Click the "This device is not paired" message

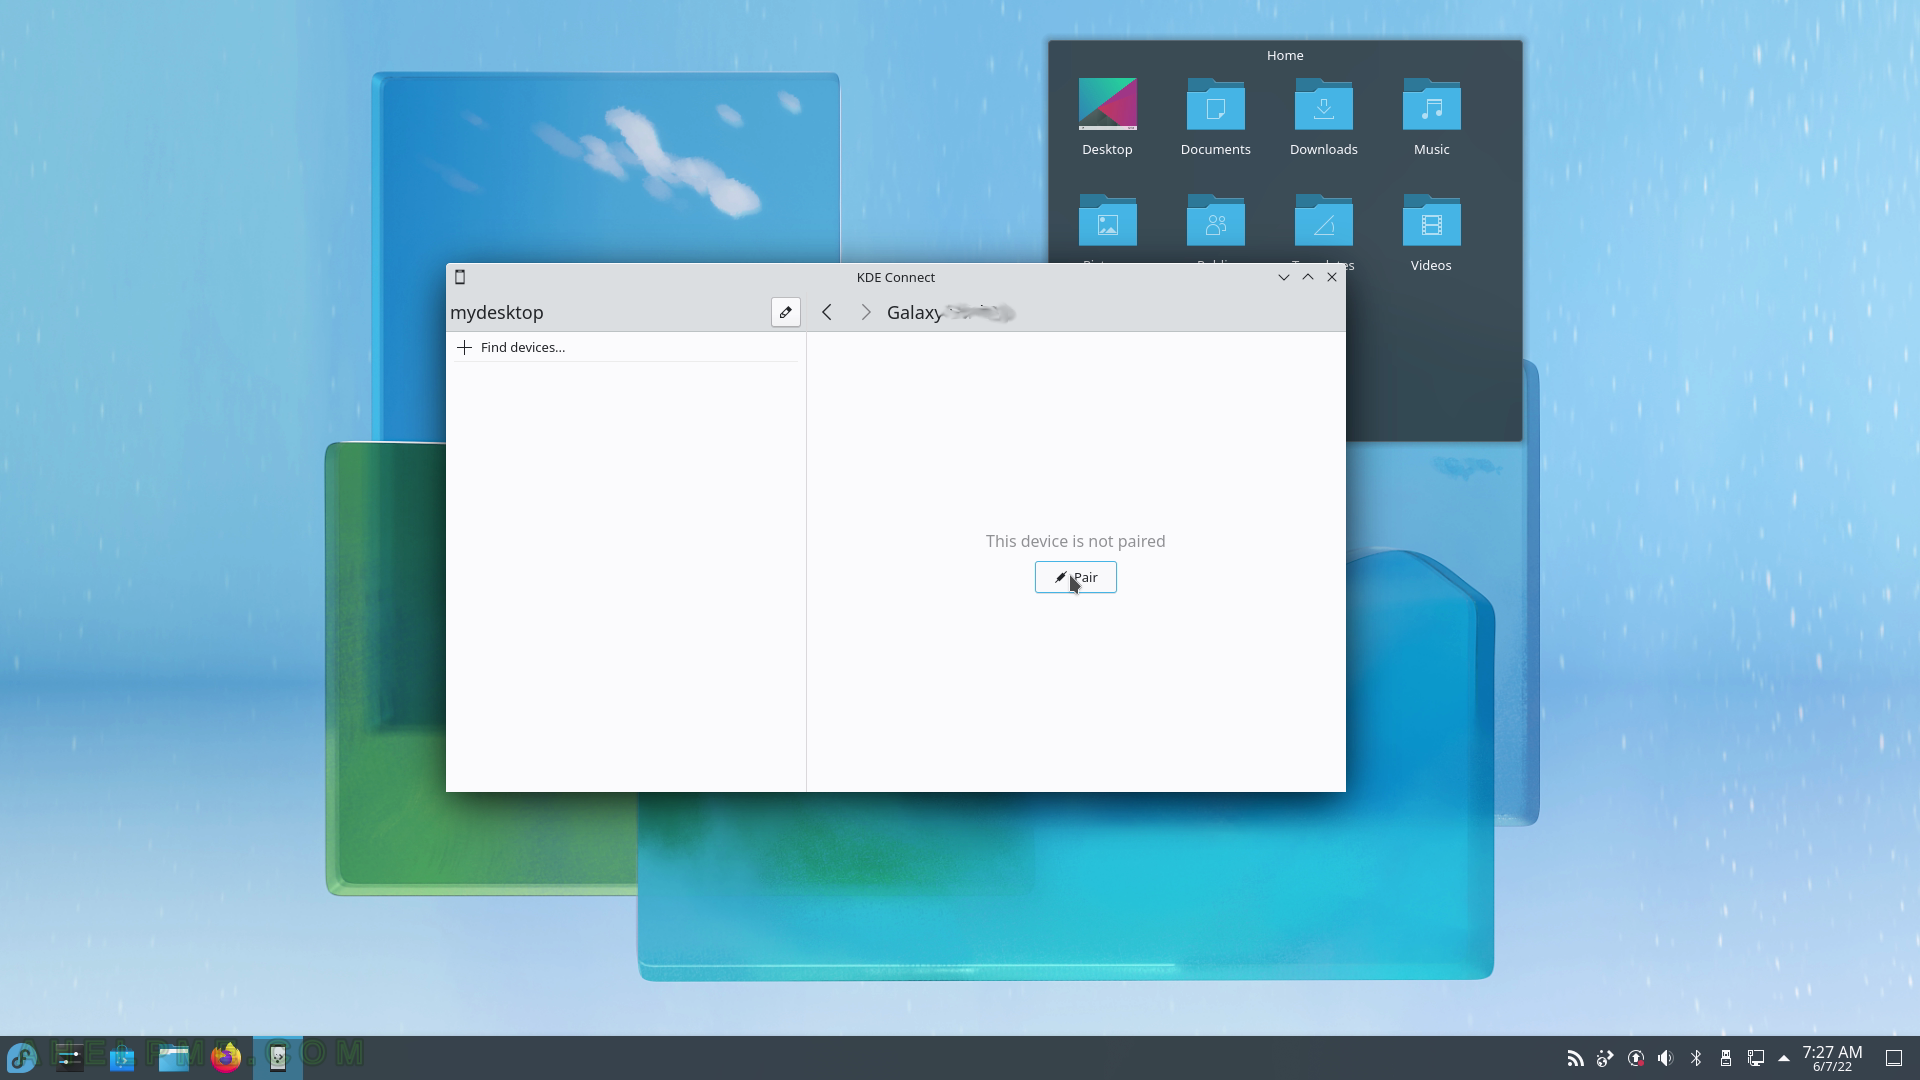click(1075, 541)
